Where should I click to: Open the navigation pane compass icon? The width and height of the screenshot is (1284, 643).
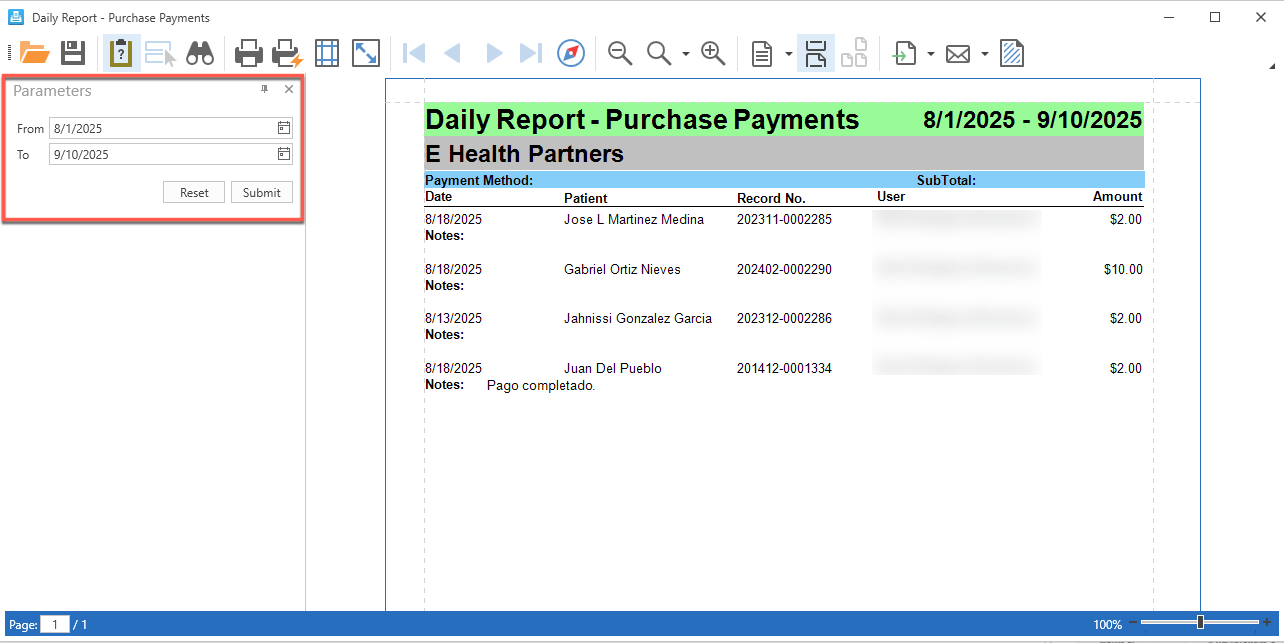click(x=571, y=53)
